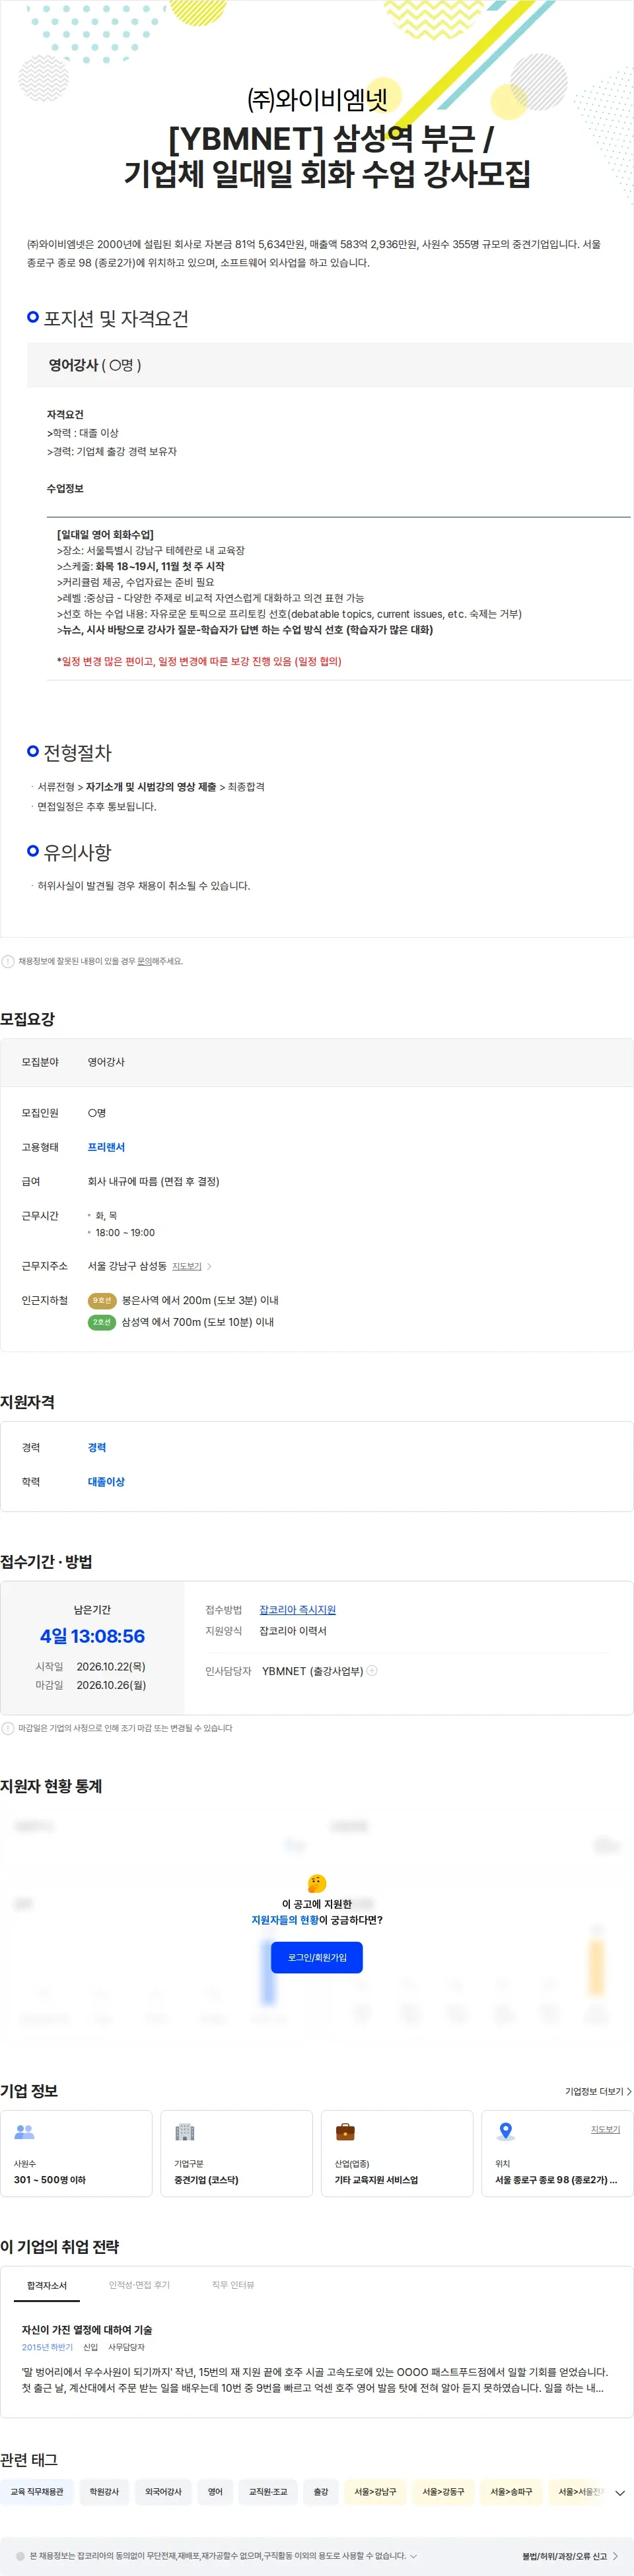This screenshot has height=2576, width=634.
Task: Expand the YBMNET 인사담당자 plus icon
Action: 372,1670
